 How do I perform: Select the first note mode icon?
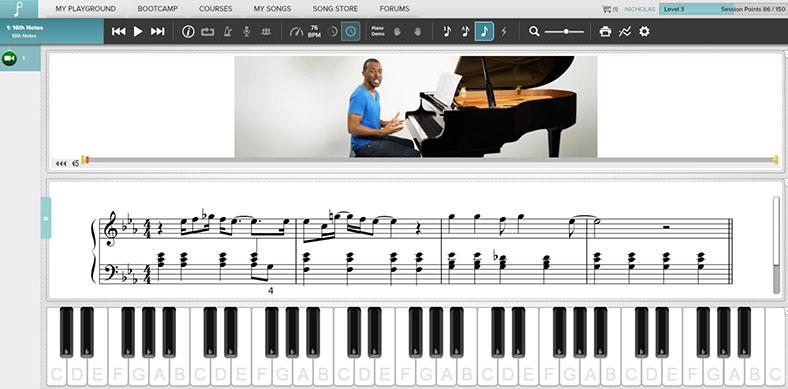coord(447,32)
